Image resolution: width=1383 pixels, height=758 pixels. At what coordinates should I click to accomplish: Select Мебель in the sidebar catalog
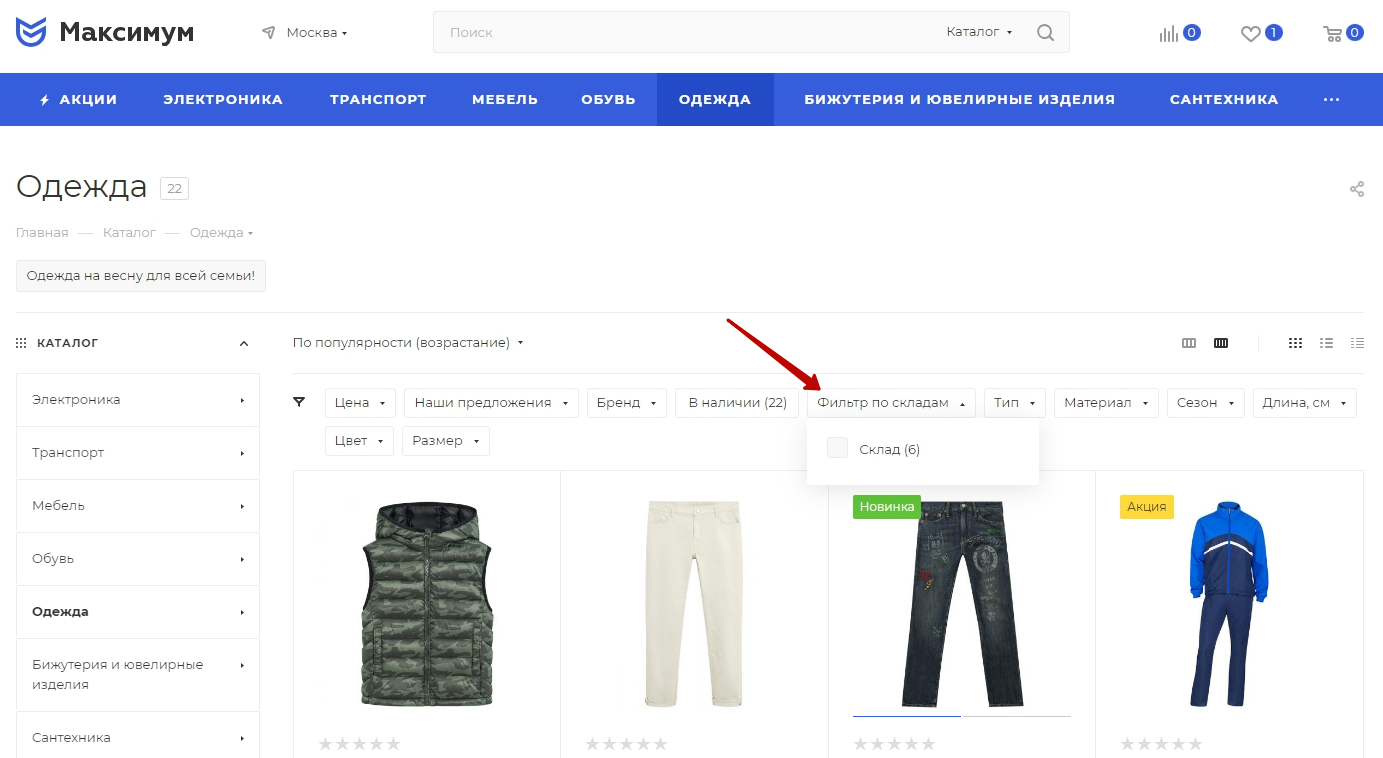pos(138,506)
